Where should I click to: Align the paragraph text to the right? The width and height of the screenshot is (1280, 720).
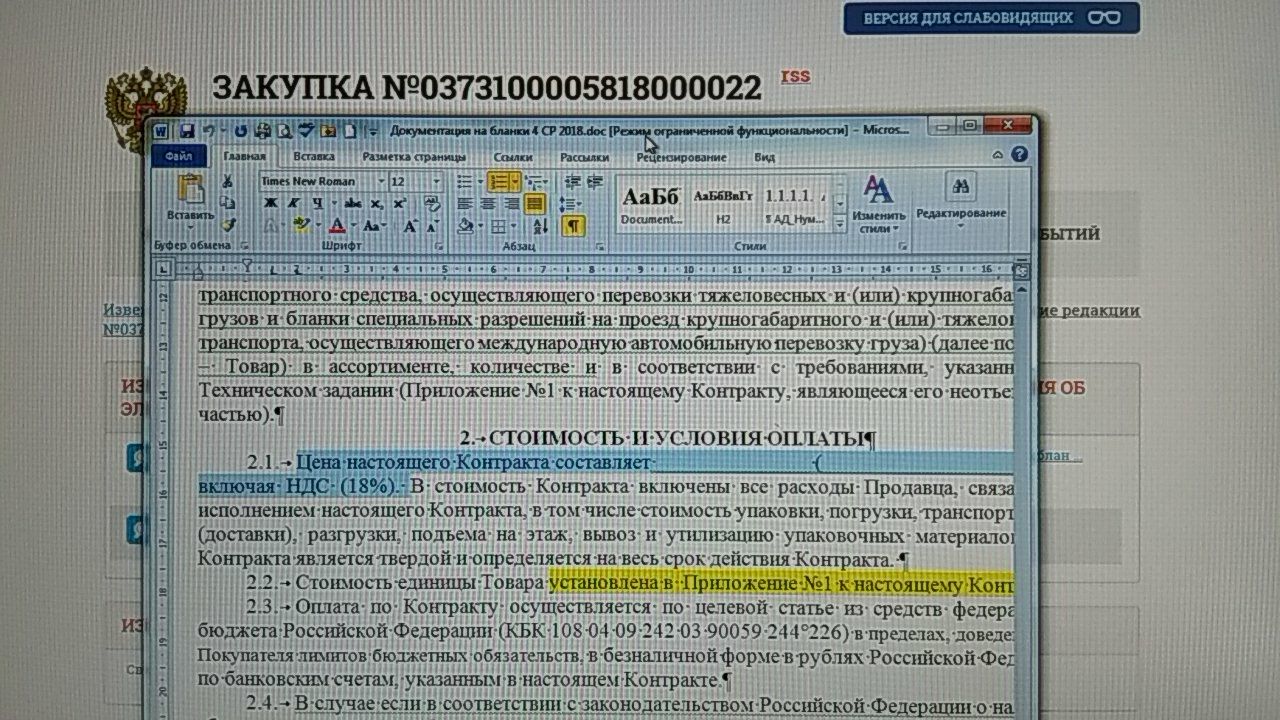click(511, 204)
